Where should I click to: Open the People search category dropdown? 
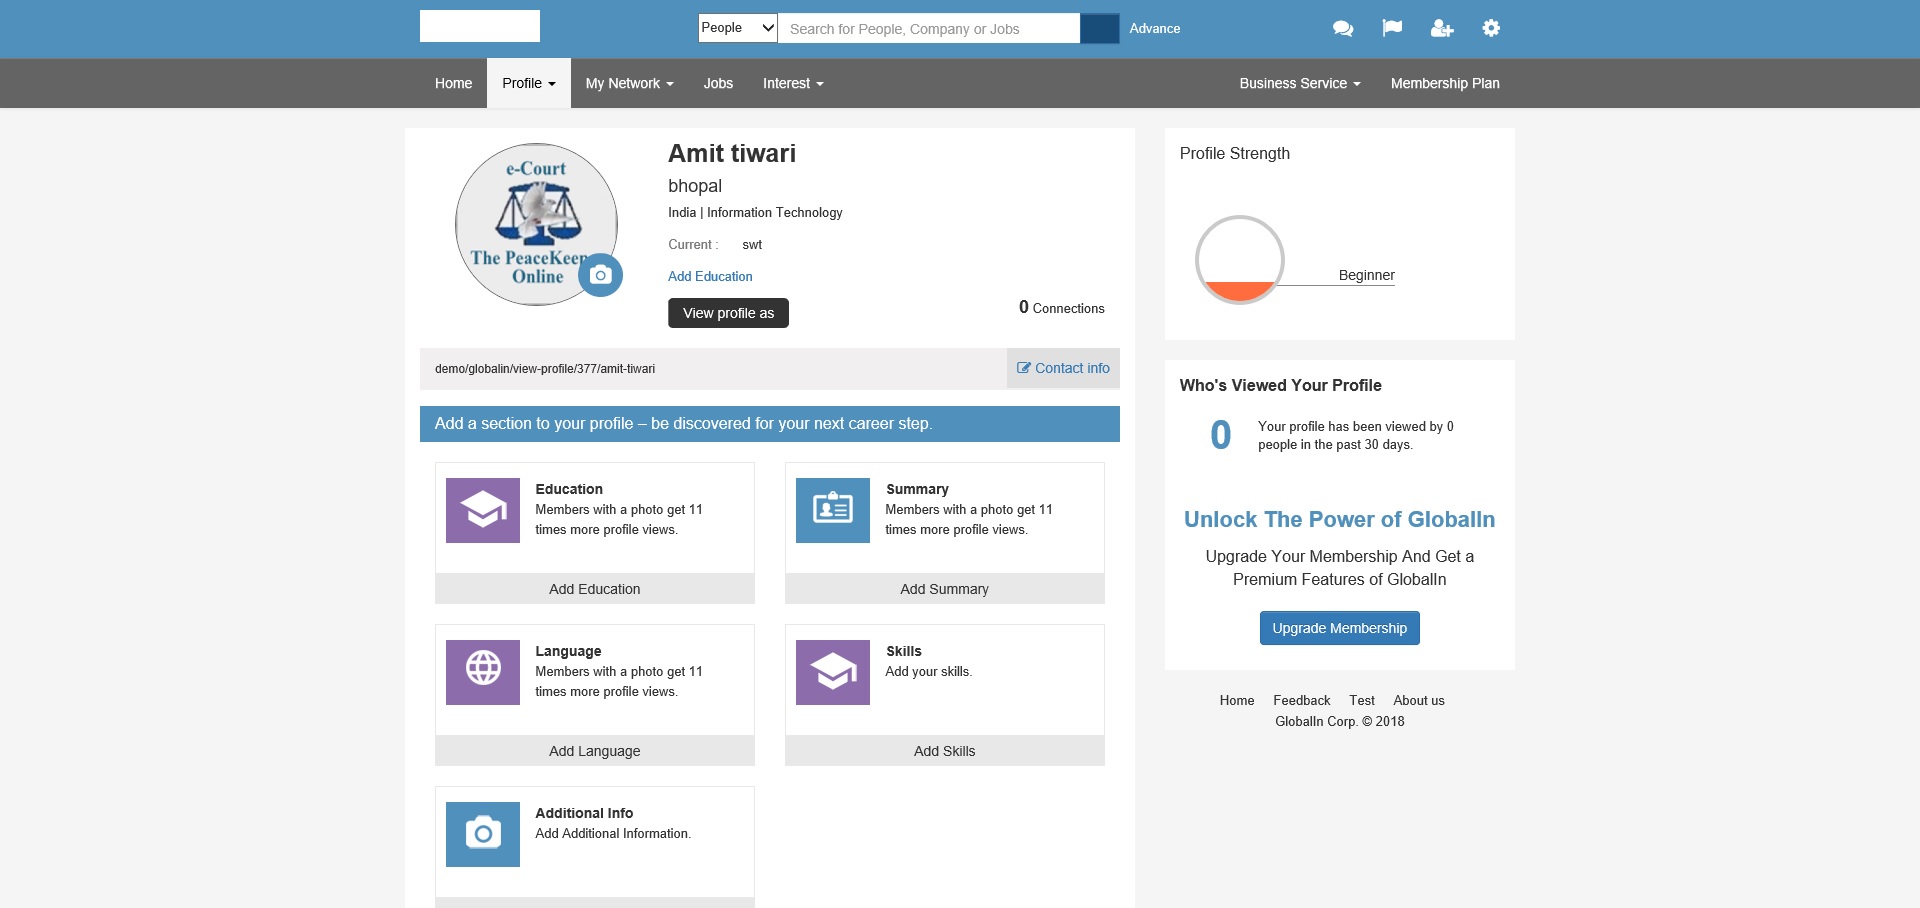(737, 28)
